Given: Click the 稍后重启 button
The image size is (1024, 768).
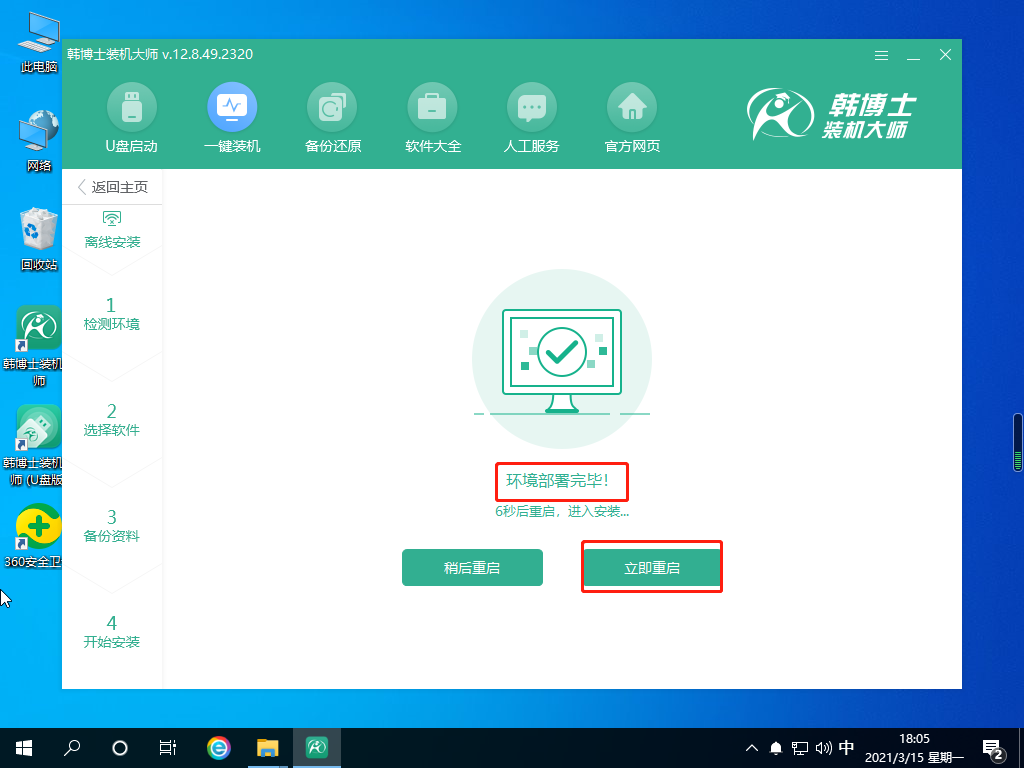Looking at the screenshot, I should (x=472, y=568).
